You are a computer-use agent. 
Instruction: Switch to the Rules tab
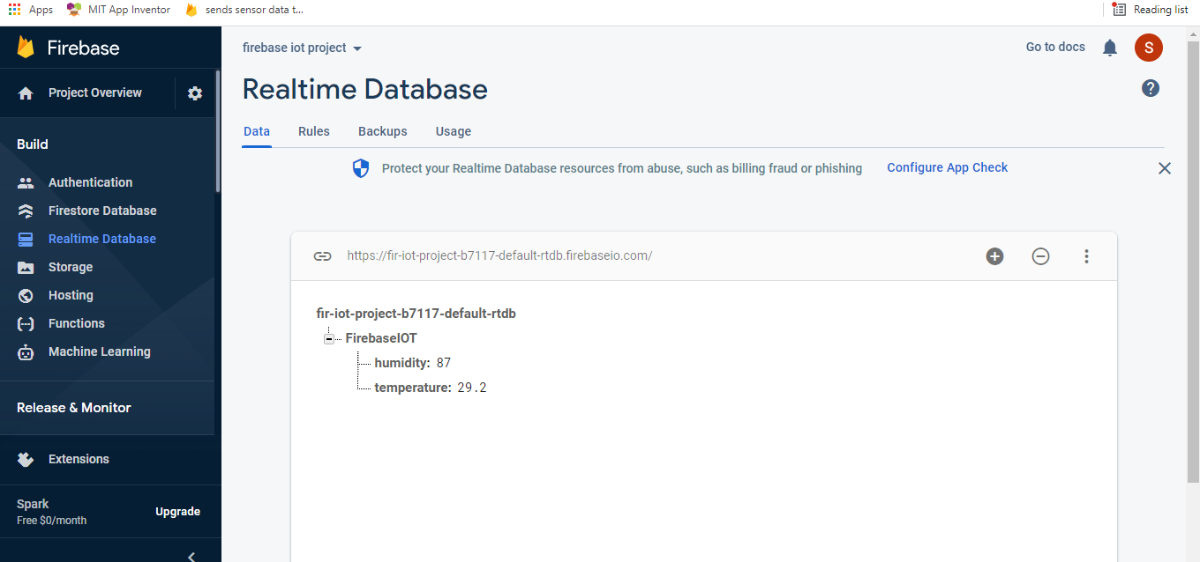point(314,131)
